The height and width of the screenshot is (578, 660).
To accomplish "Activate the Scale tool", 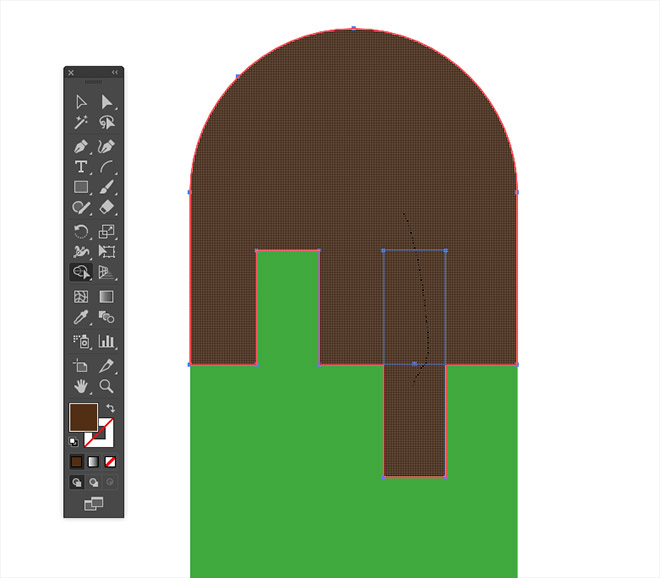I will pos(106,231).
